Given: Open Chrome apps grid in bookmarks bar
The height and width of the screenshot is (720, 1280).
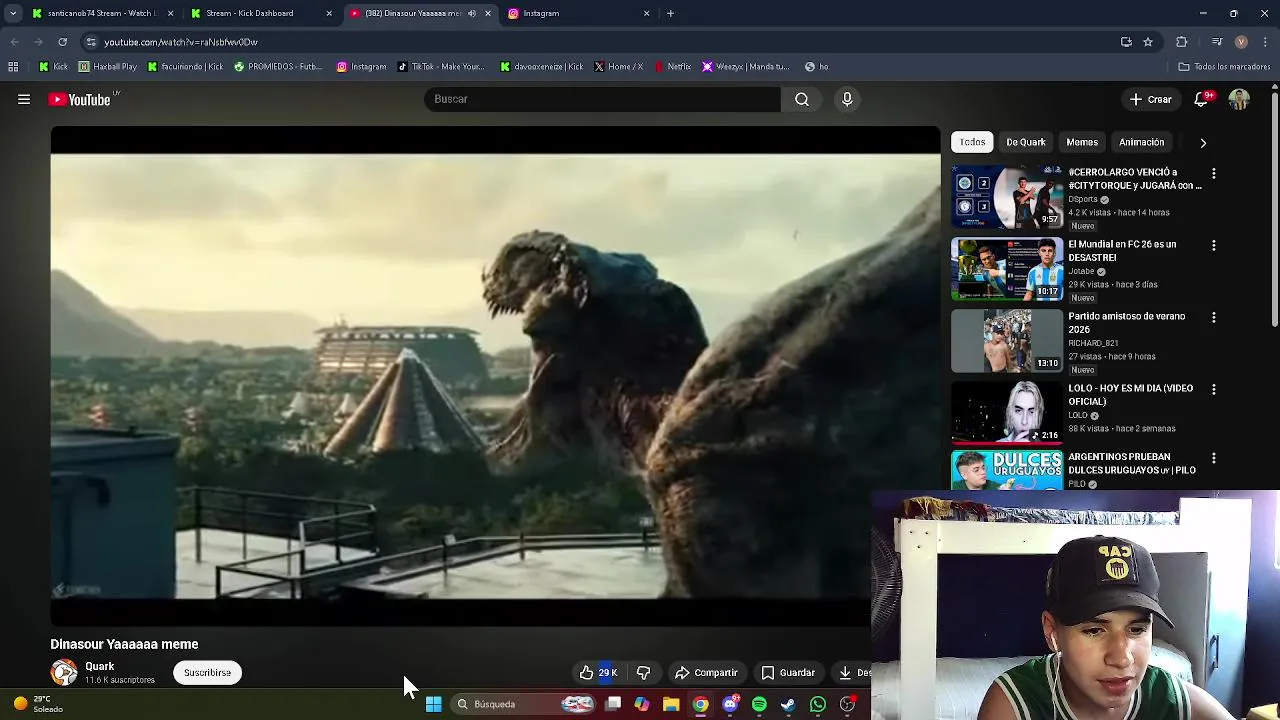Looking at the screenshot, I should [13, 67].
